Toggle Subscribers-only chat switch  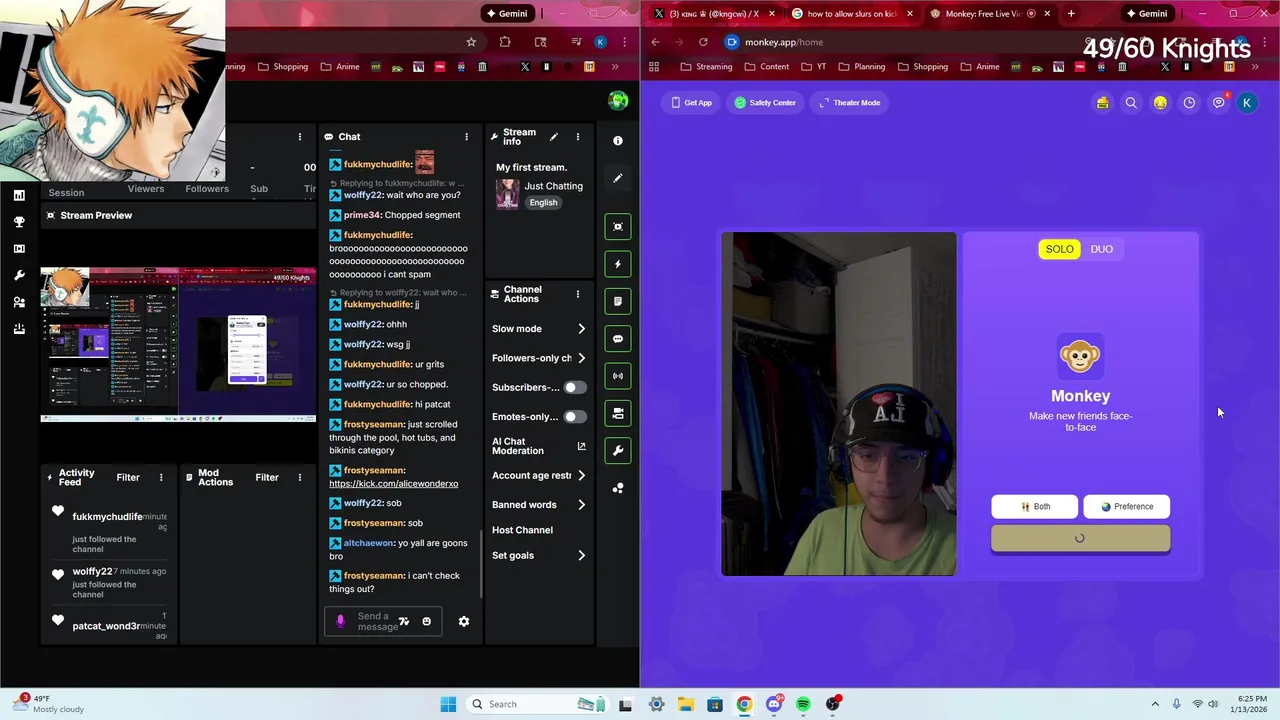[575, 387]
